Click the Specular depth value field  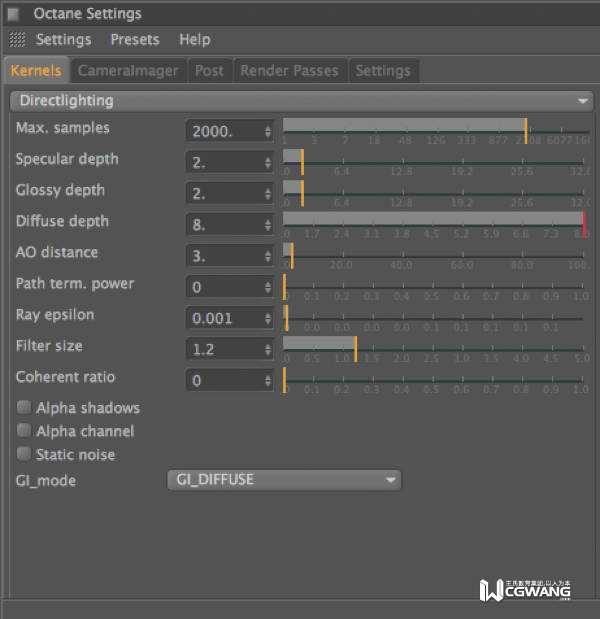230,162
